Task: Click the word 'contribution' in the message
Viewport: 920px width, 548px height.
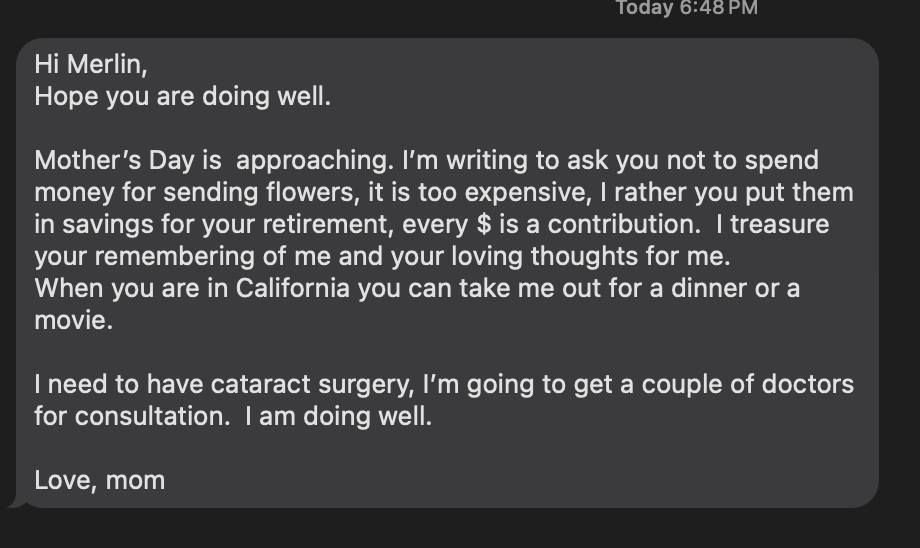Action: [x=624, y=224]
